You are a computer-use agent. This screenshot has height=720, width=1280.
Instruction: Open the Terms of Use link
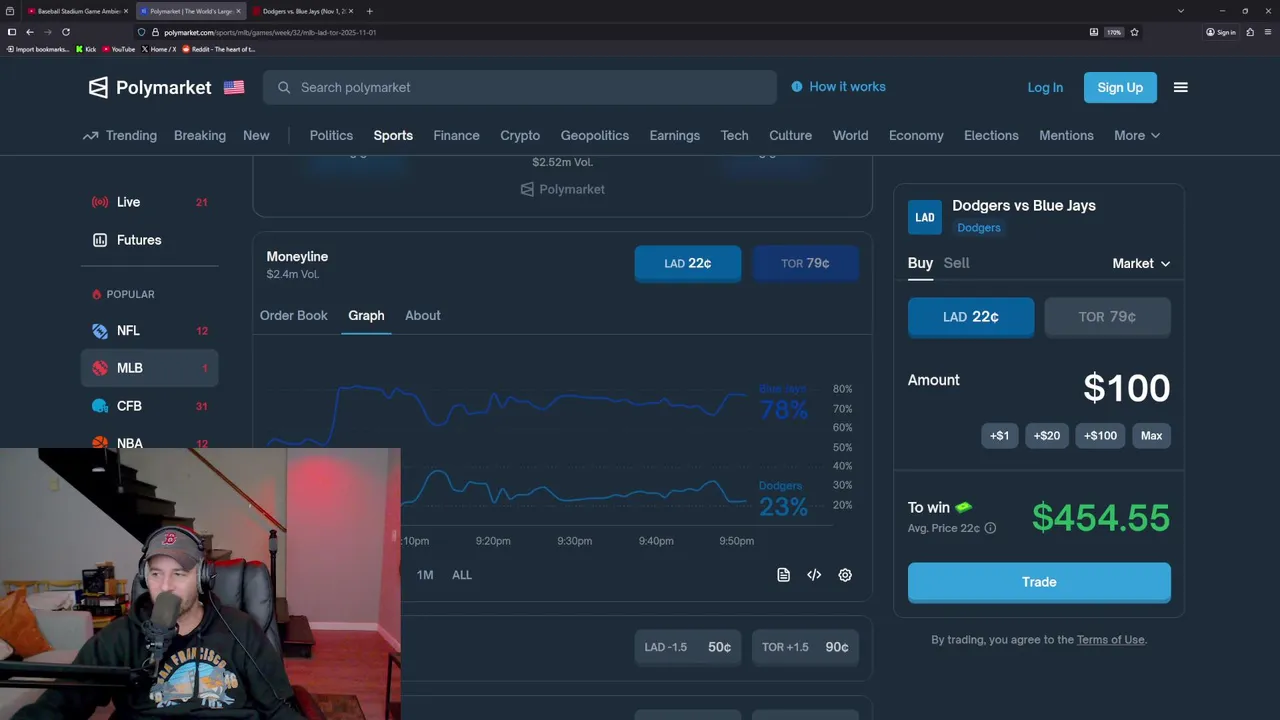point(1110,640)
